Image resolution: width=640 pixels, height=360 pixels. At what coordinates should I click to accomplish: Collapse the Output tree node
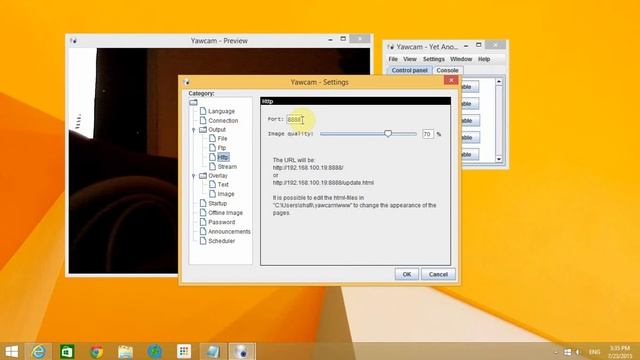pyautogui.click(x=193, y=130)
